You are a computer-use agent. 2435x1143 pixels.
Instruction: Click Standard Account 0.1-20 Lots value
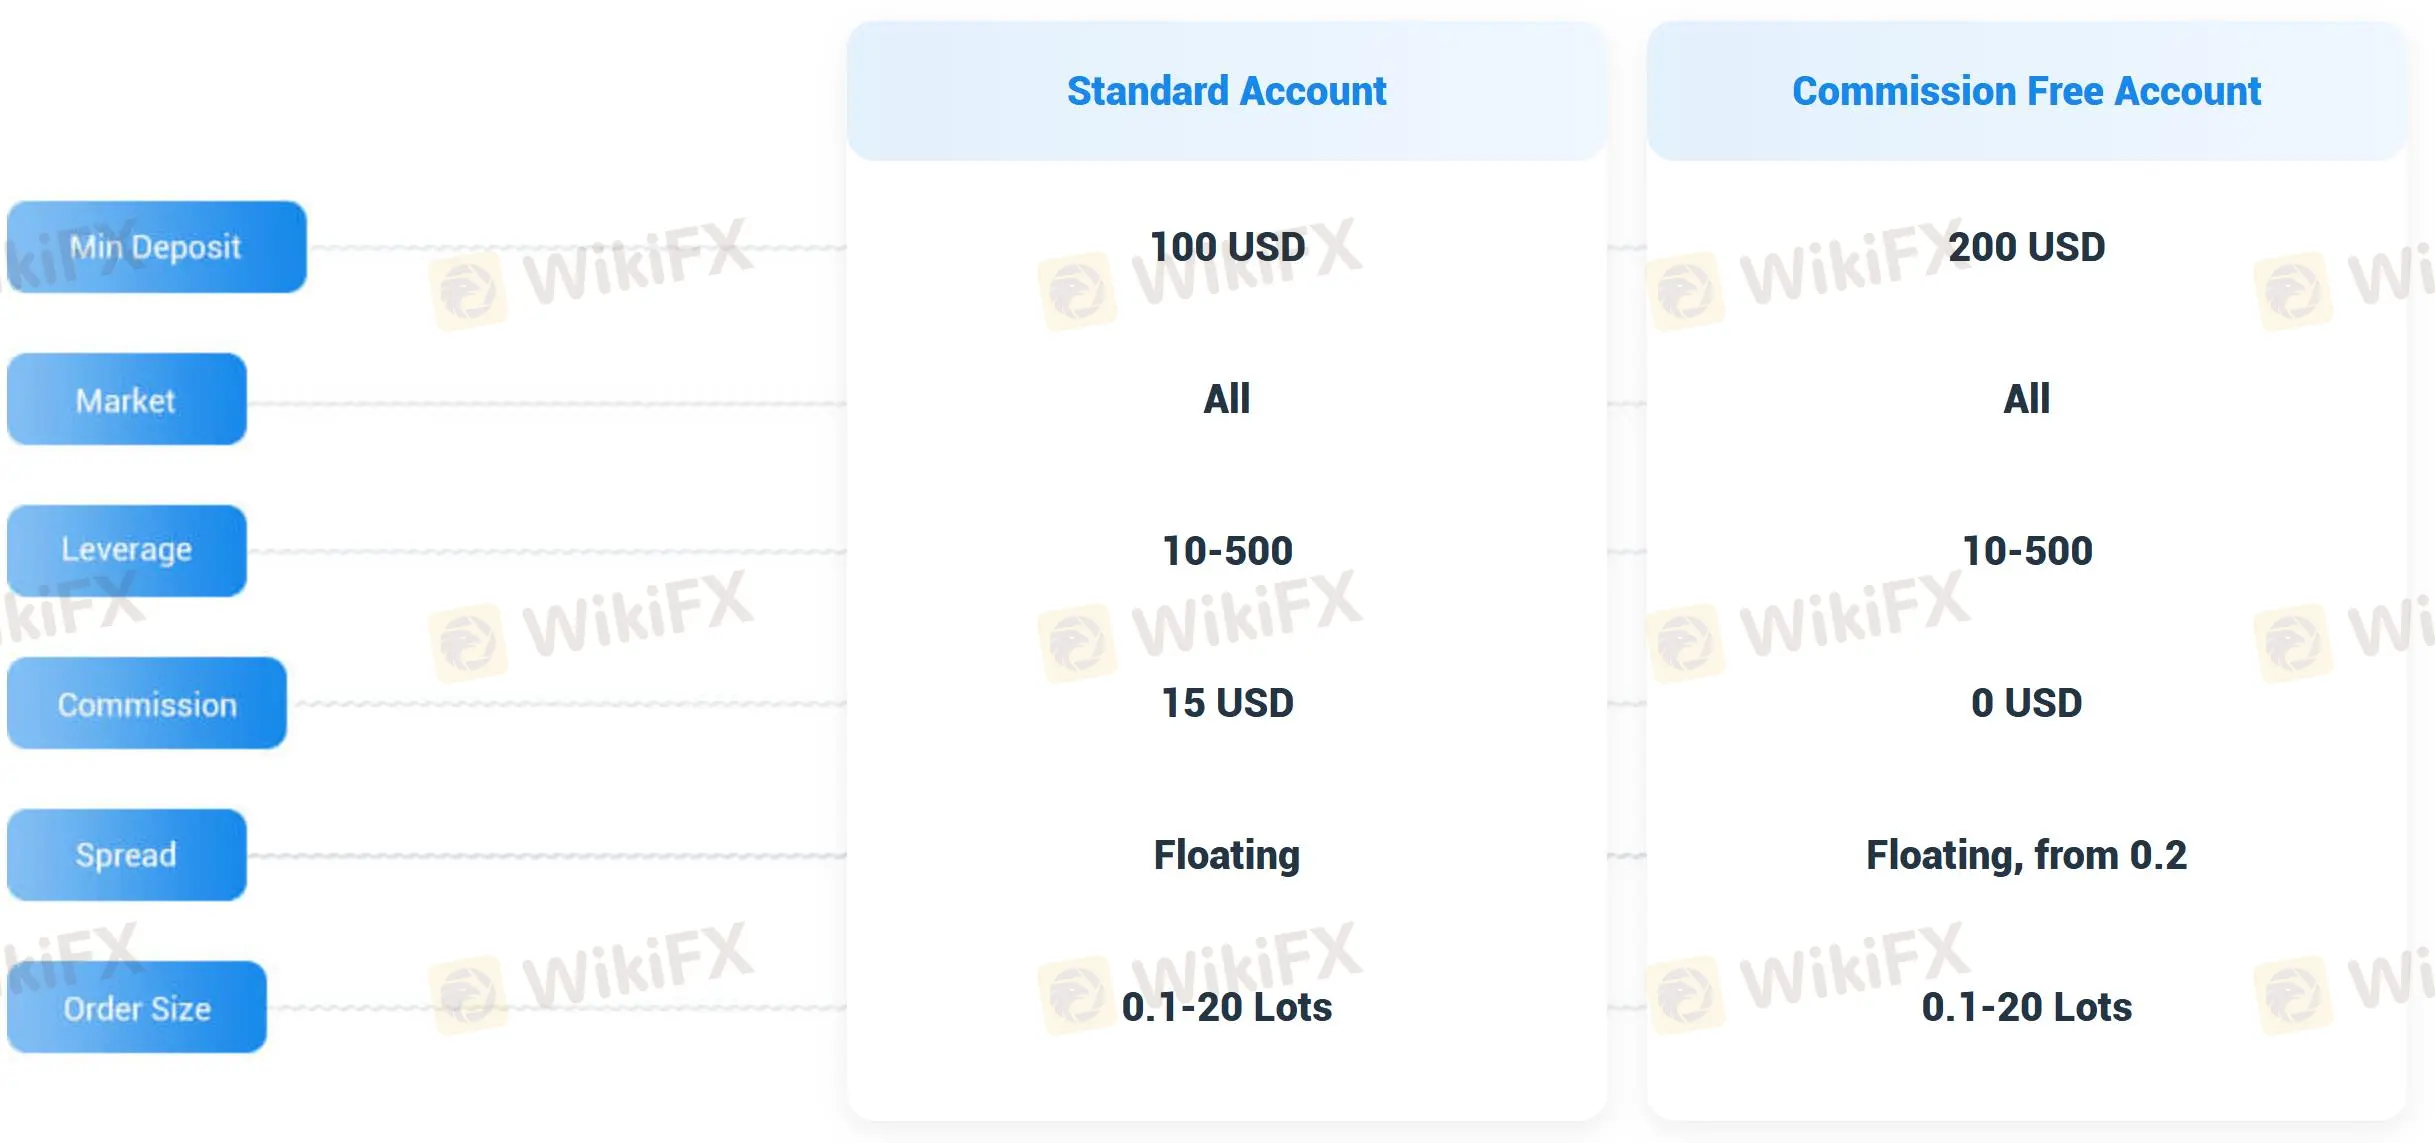tap(1226, 1007)
